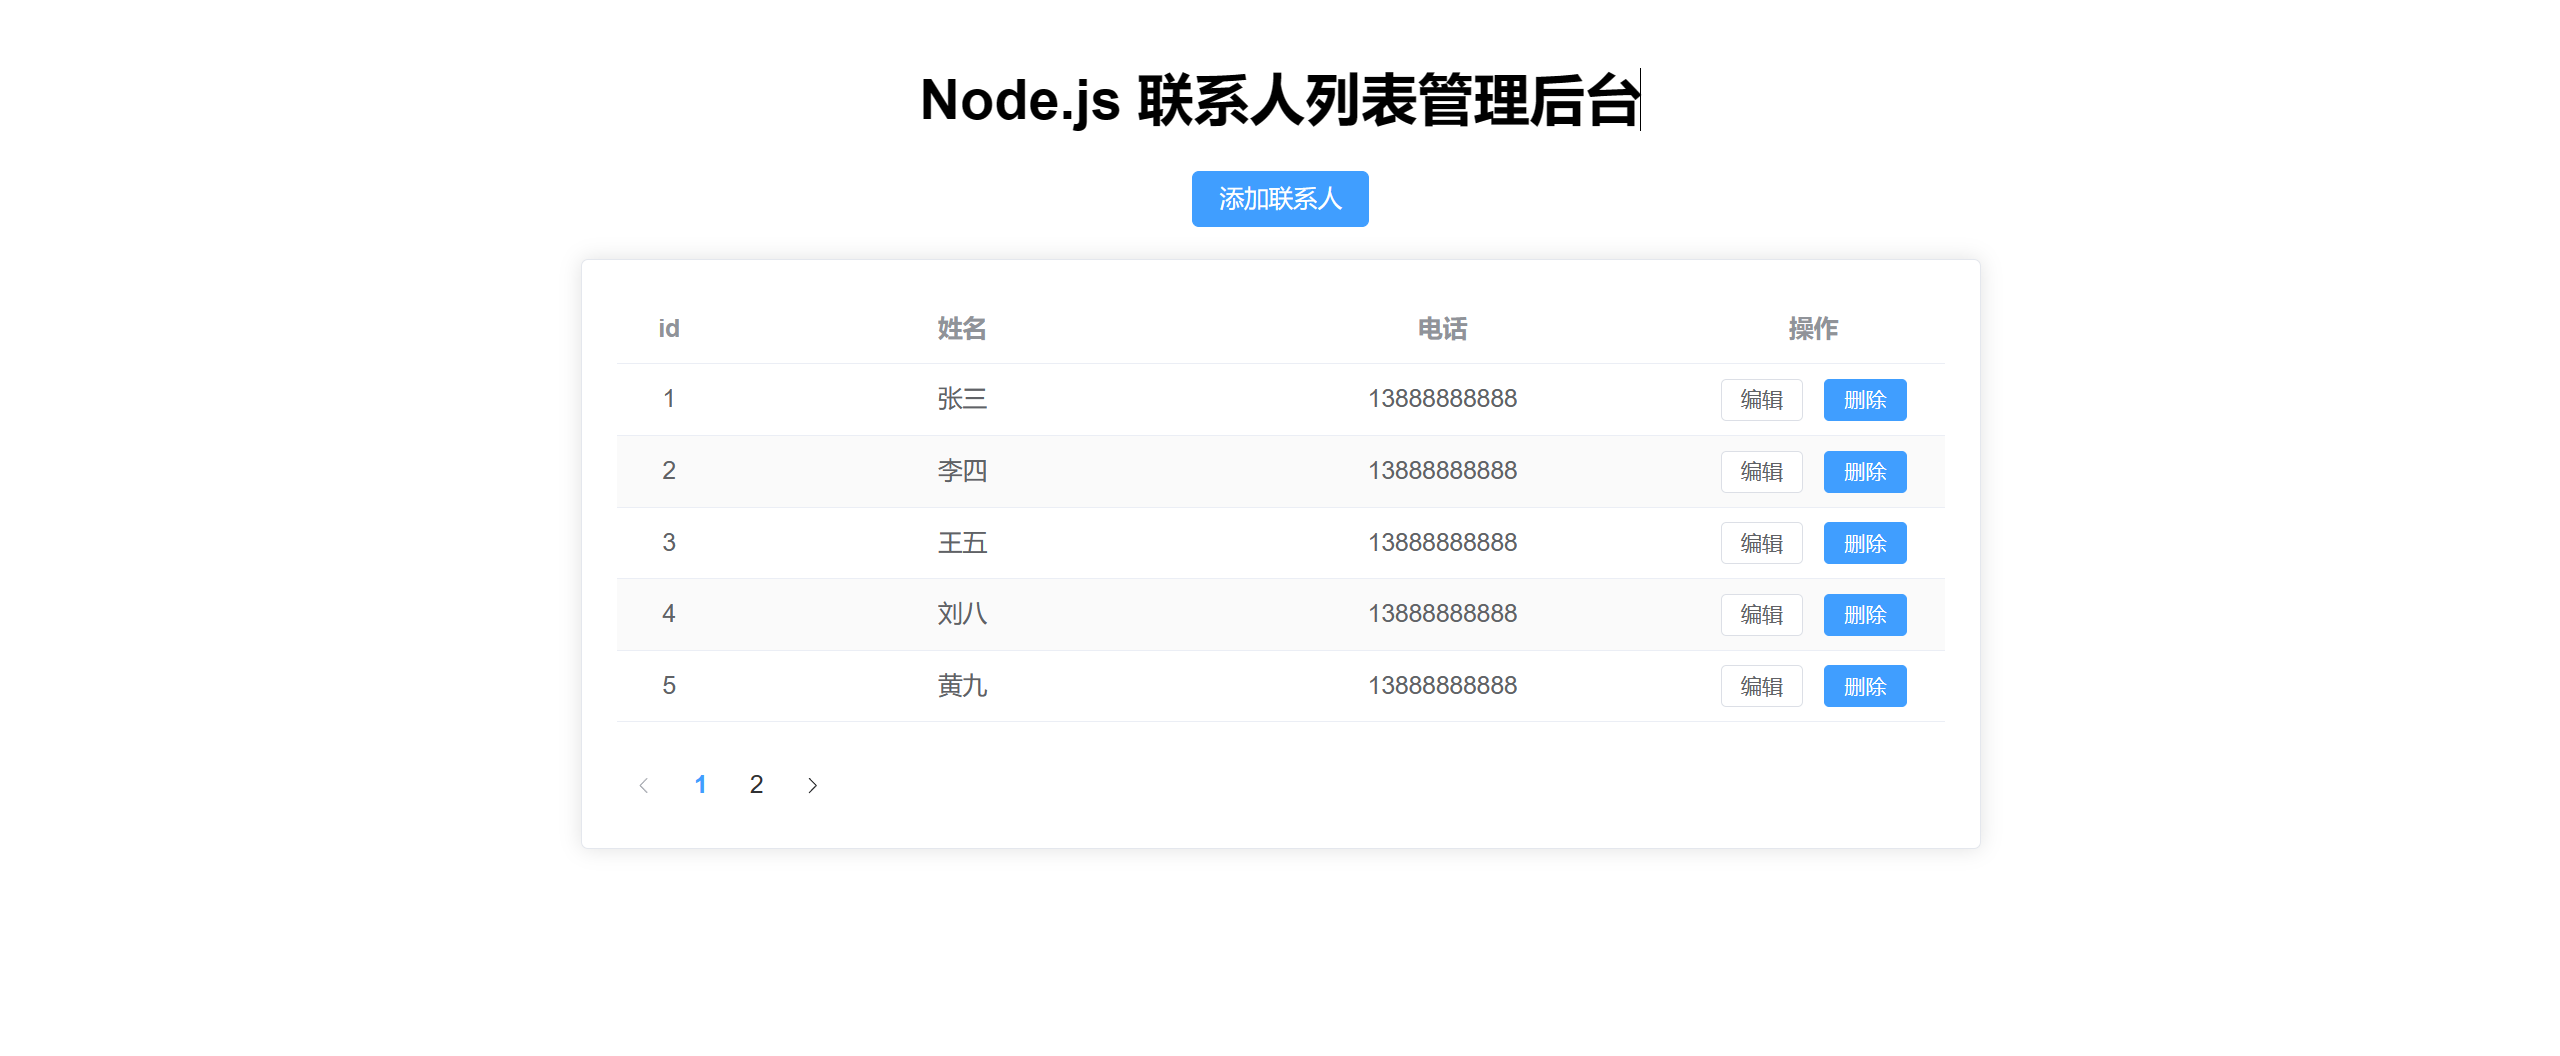Select the name cell 王五
This screenshot has width=2560, height=1056.
coord(962,543)
